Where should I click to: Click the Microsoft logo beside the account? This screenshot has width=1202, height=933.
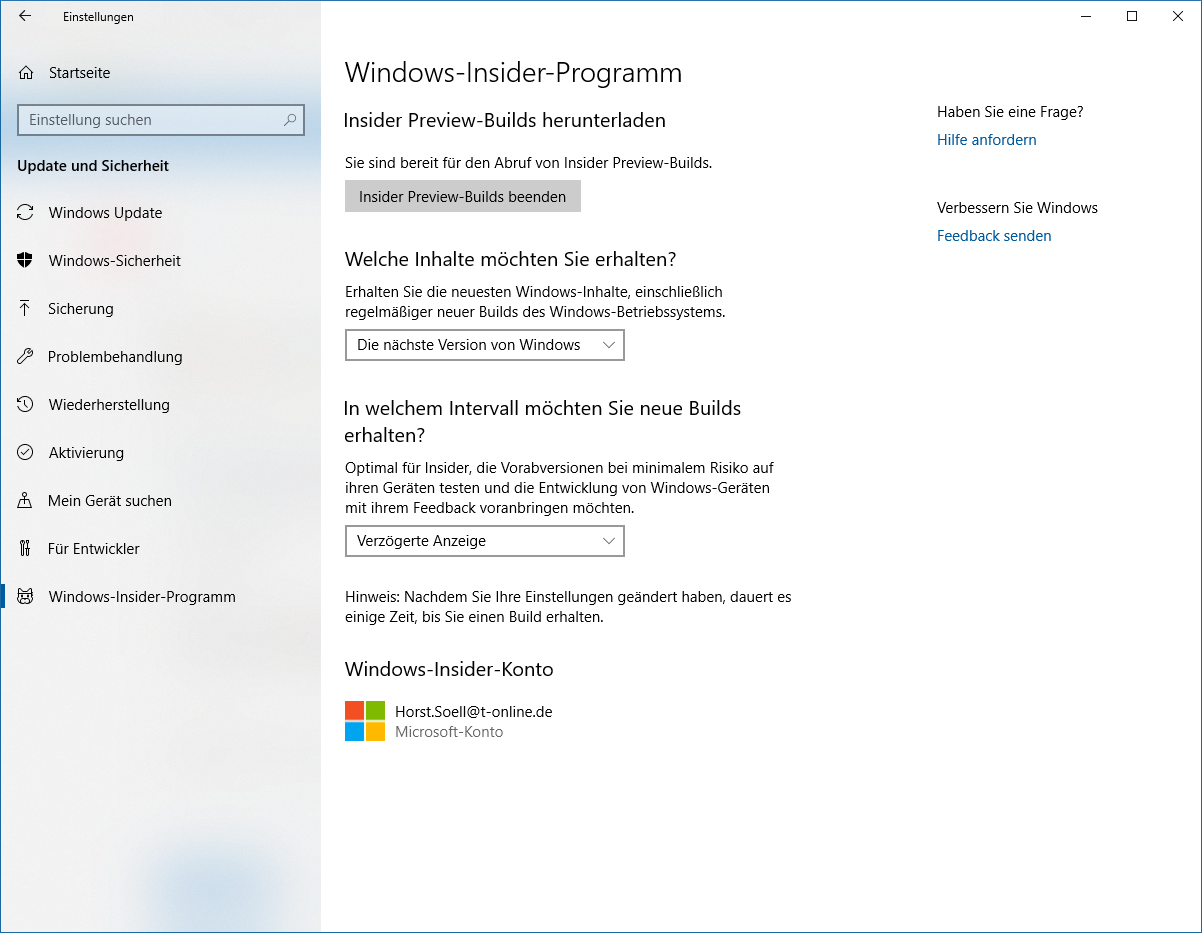(x=365, y=721)
